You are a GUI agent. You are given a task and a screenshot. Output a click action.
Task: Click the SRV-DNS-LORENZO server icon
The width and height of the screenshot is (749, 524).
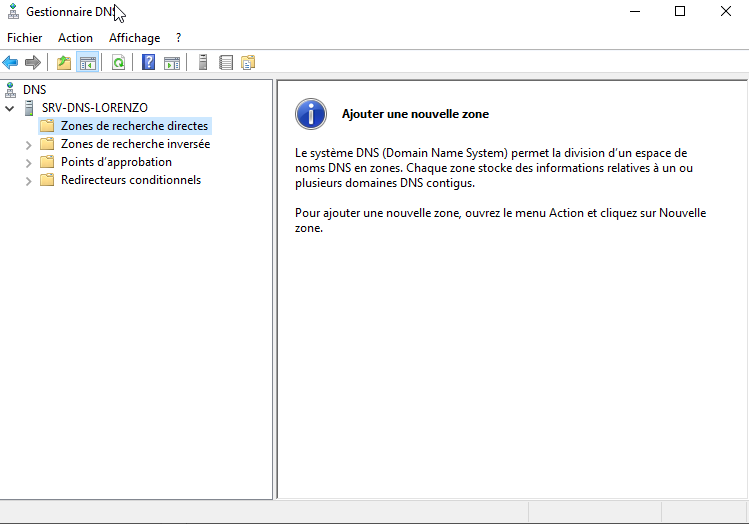pos(29,108)
